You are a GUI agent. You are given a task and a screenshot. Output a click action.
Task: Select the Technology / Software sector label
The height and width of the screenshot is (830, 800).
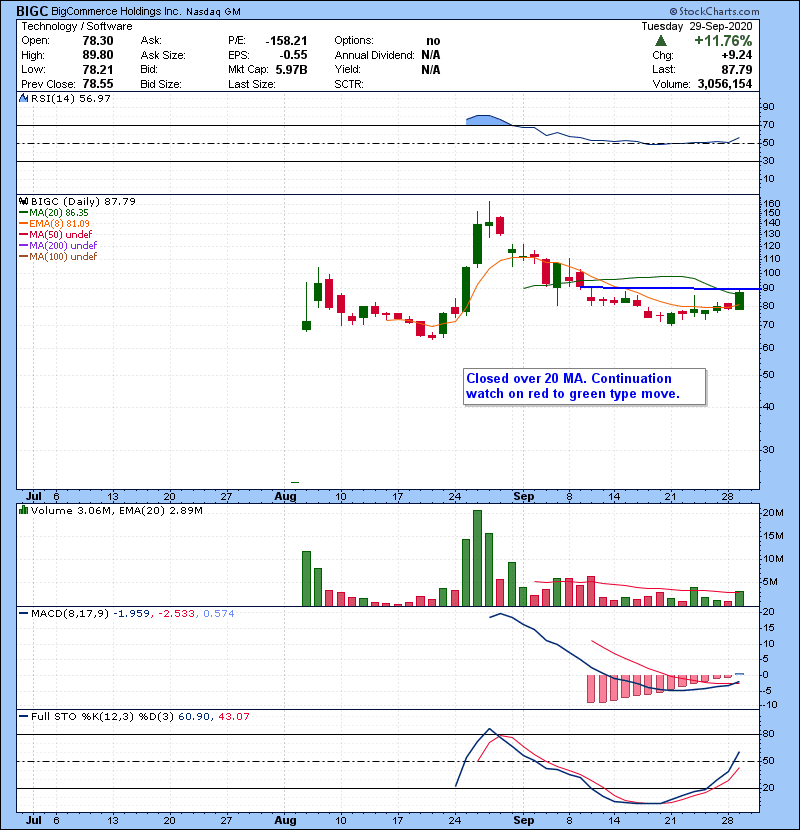[x=77, y=26]
